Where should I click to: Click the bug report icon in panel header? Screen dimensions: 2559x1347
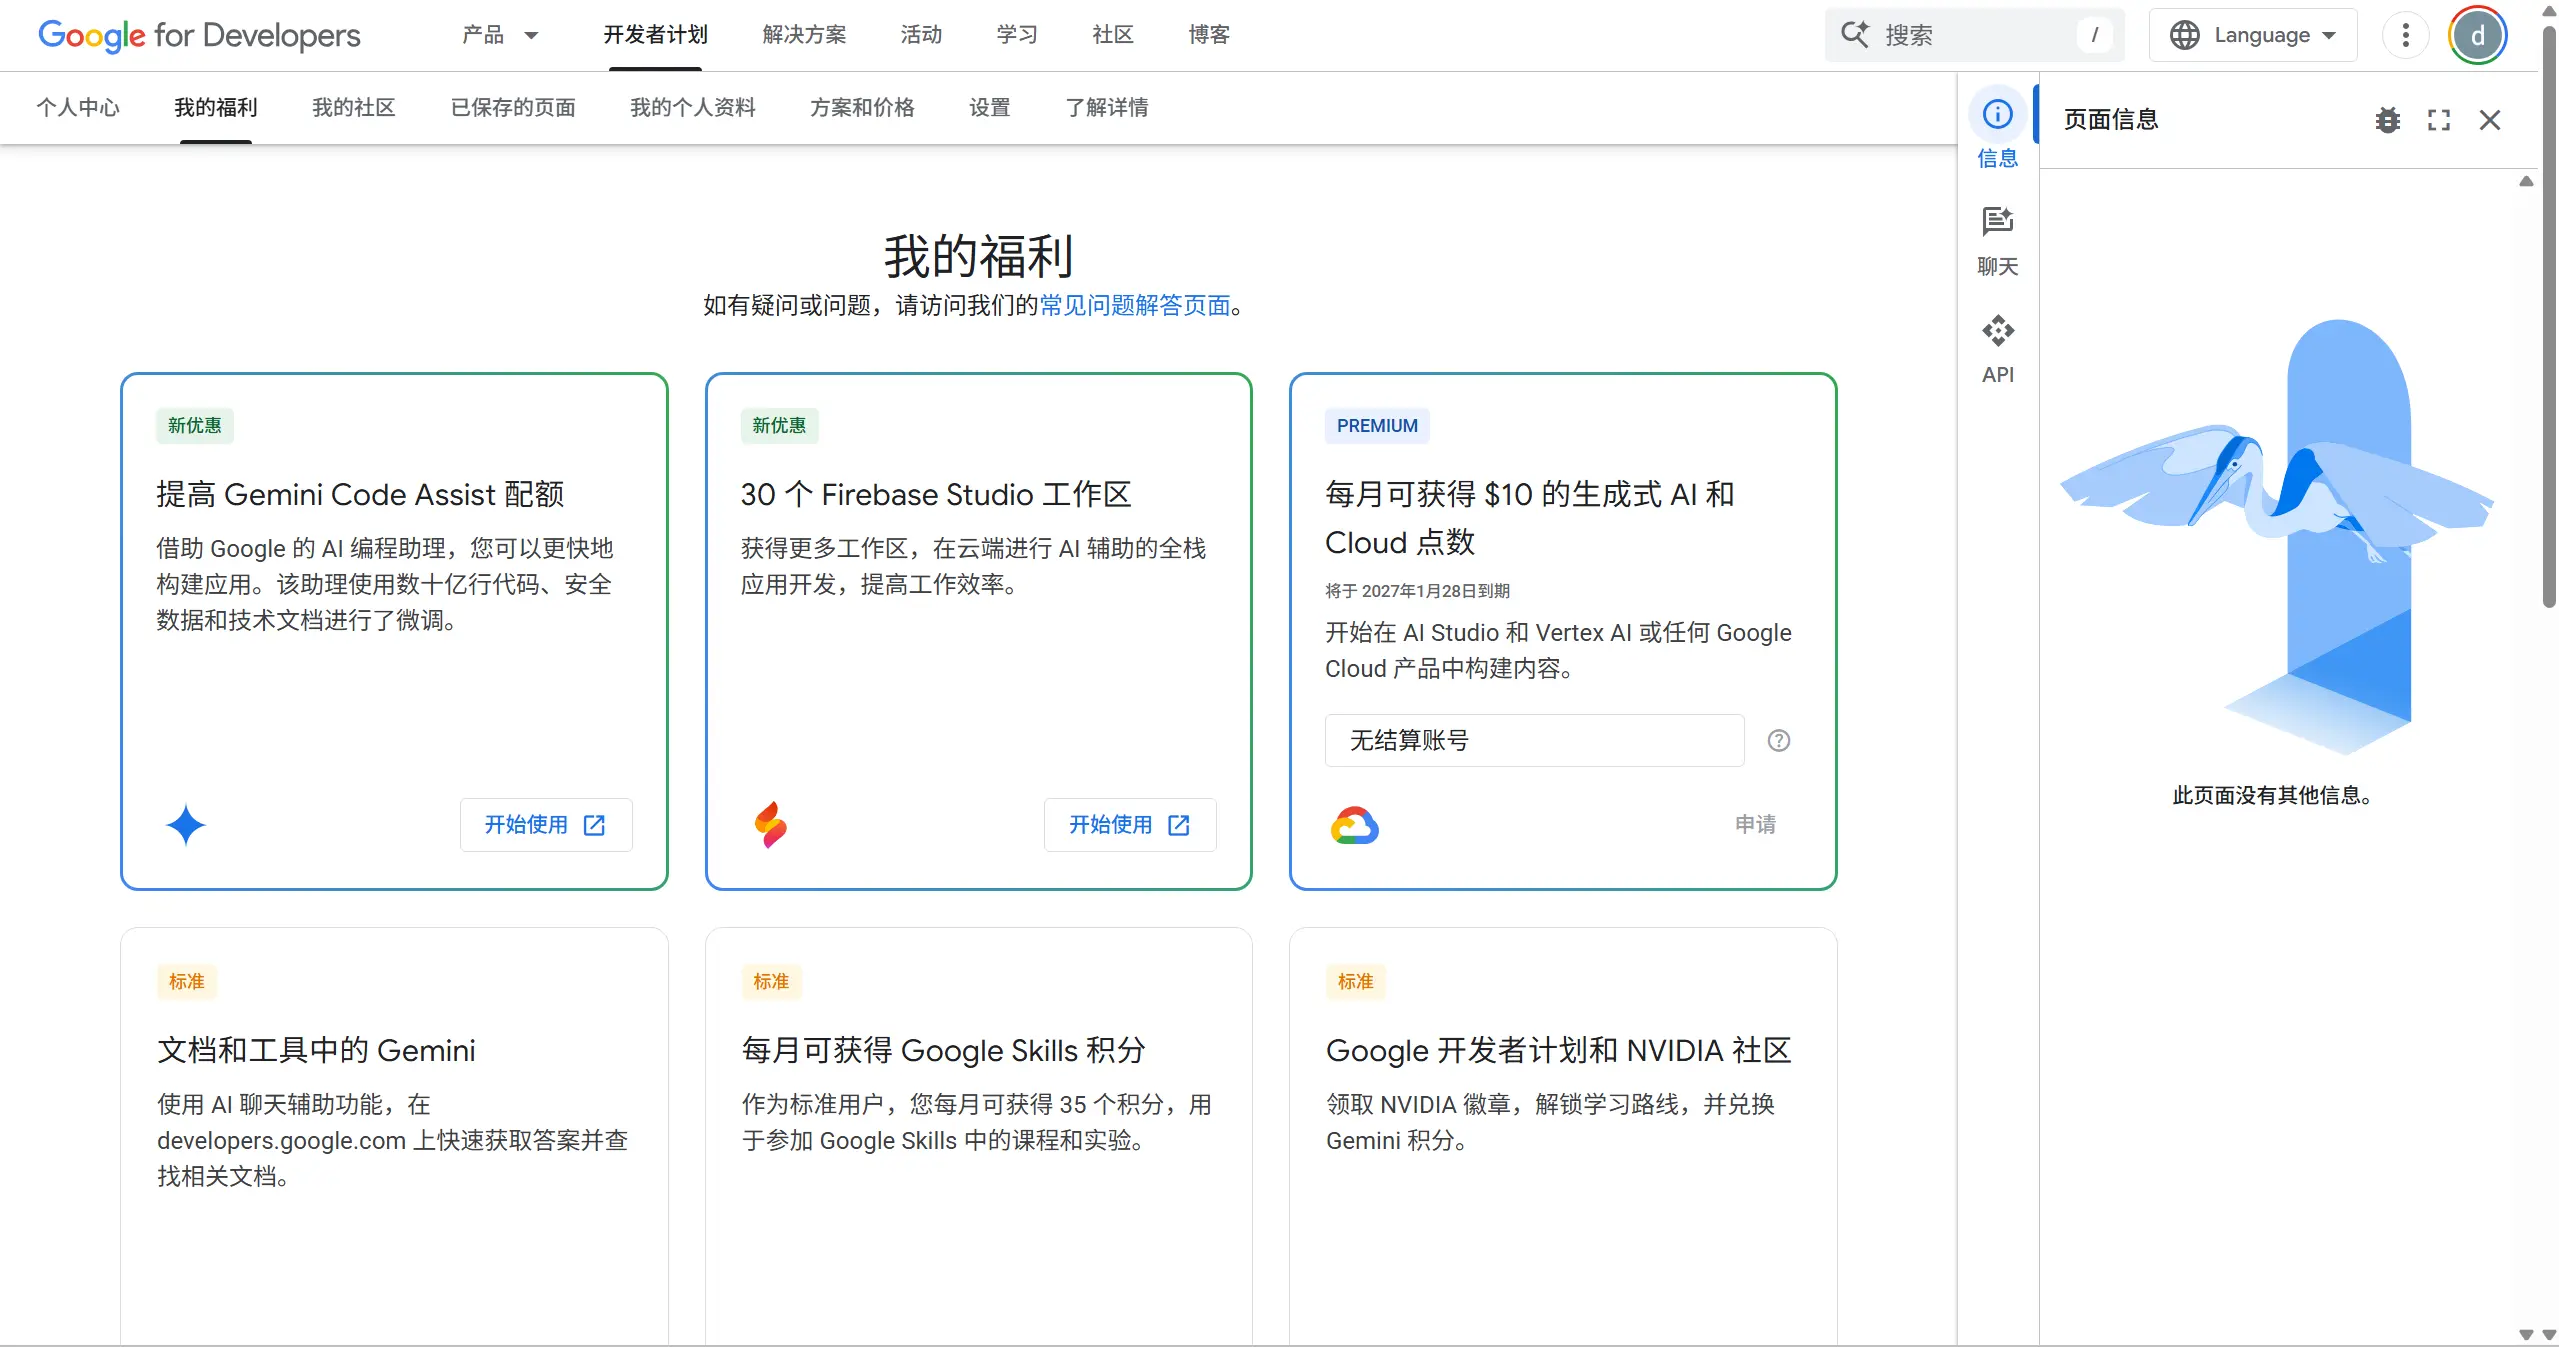pos(2387,120)
